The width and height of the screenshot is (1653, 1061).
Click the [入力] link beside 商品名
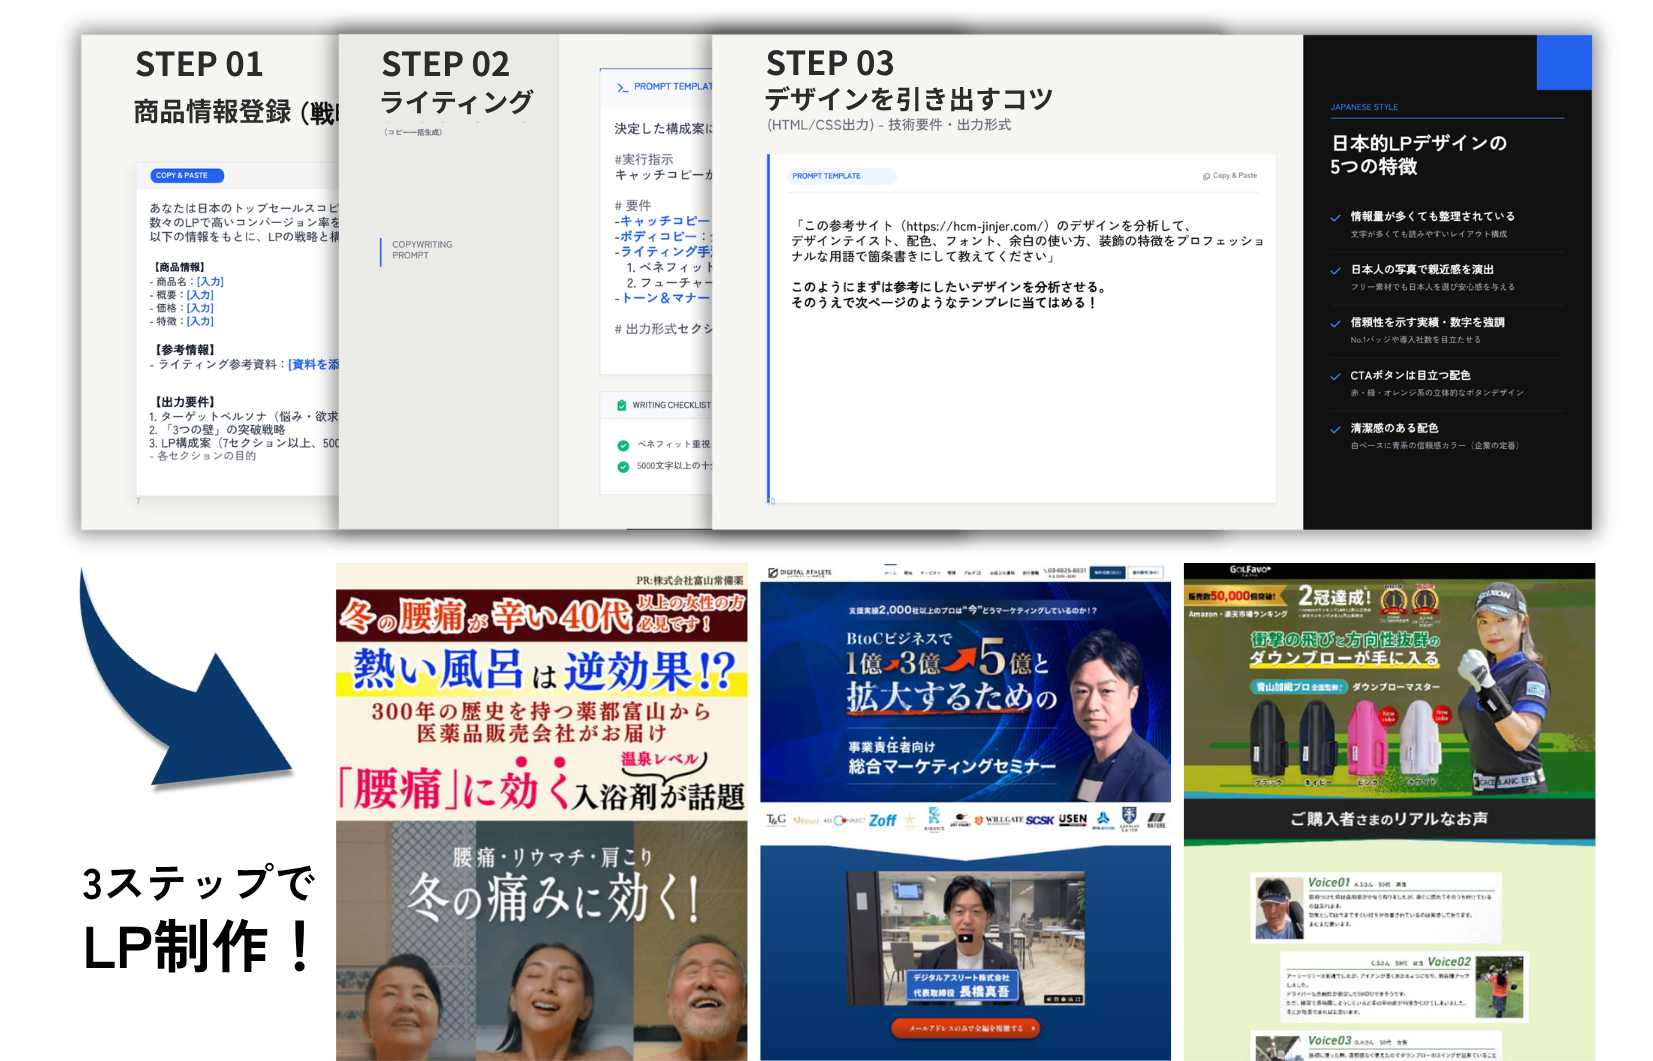[210, 282]
